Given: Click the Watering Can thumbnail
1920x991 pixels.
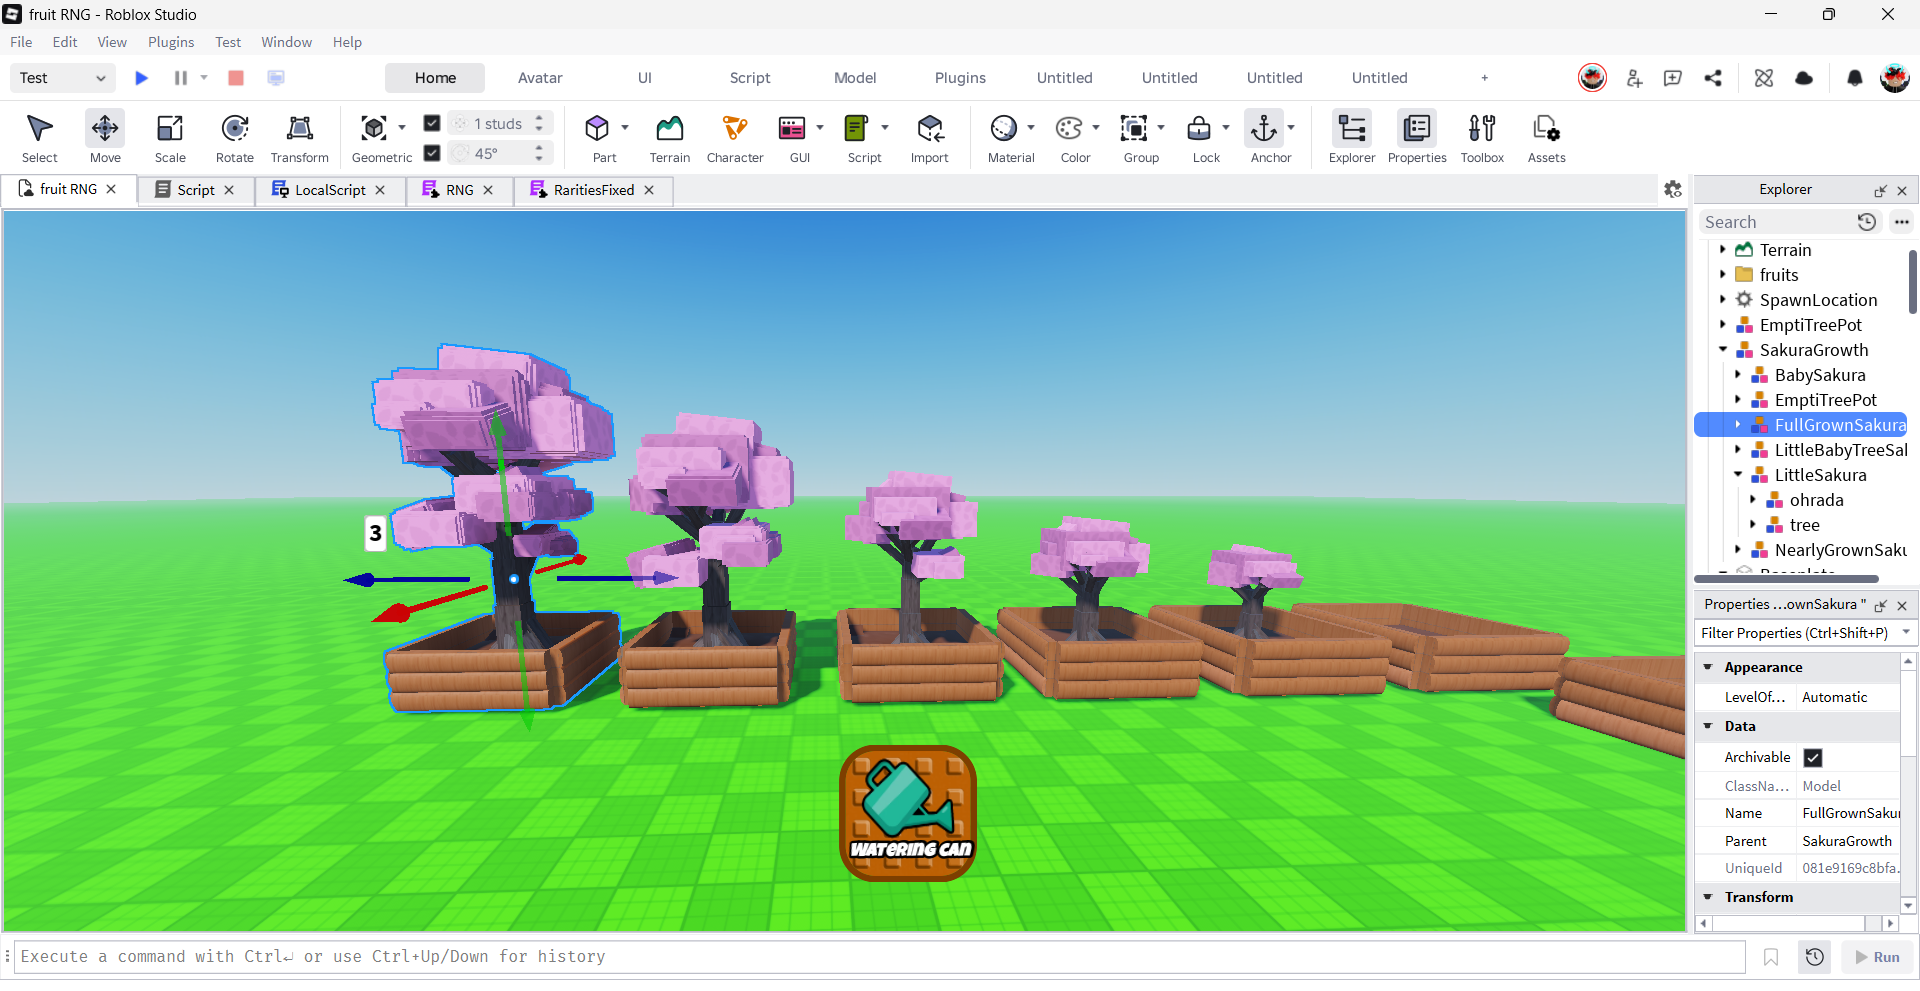Looking at the screenshot, I should [908, 813].
